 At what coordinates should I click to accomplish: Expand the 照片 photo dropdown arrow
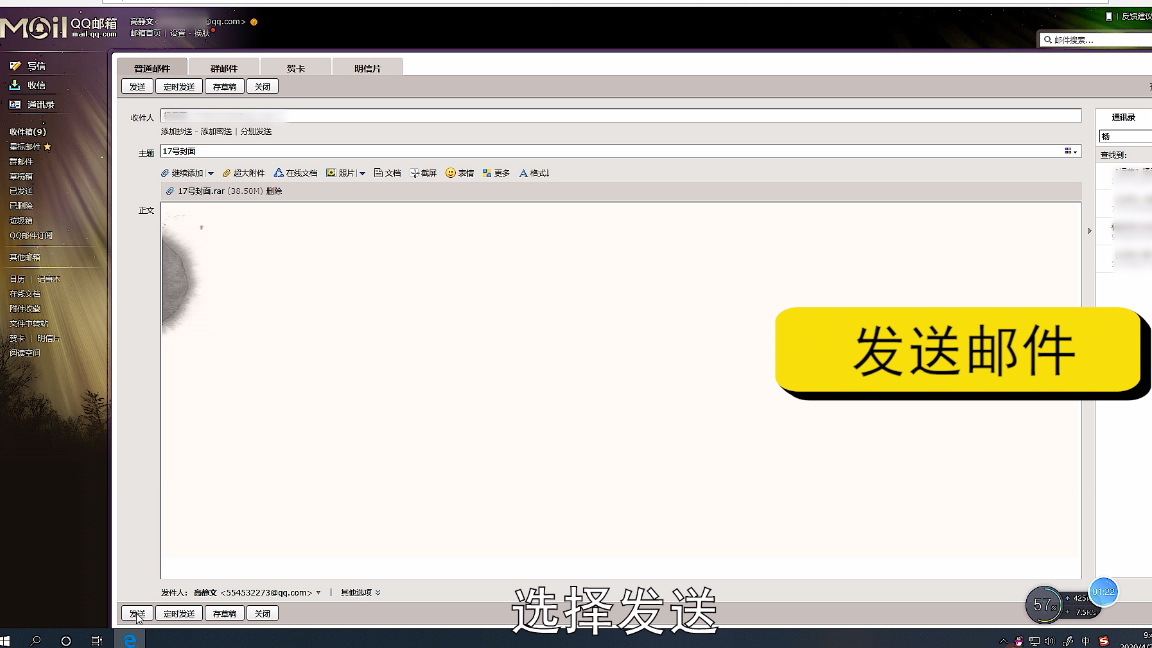(362, 174)
